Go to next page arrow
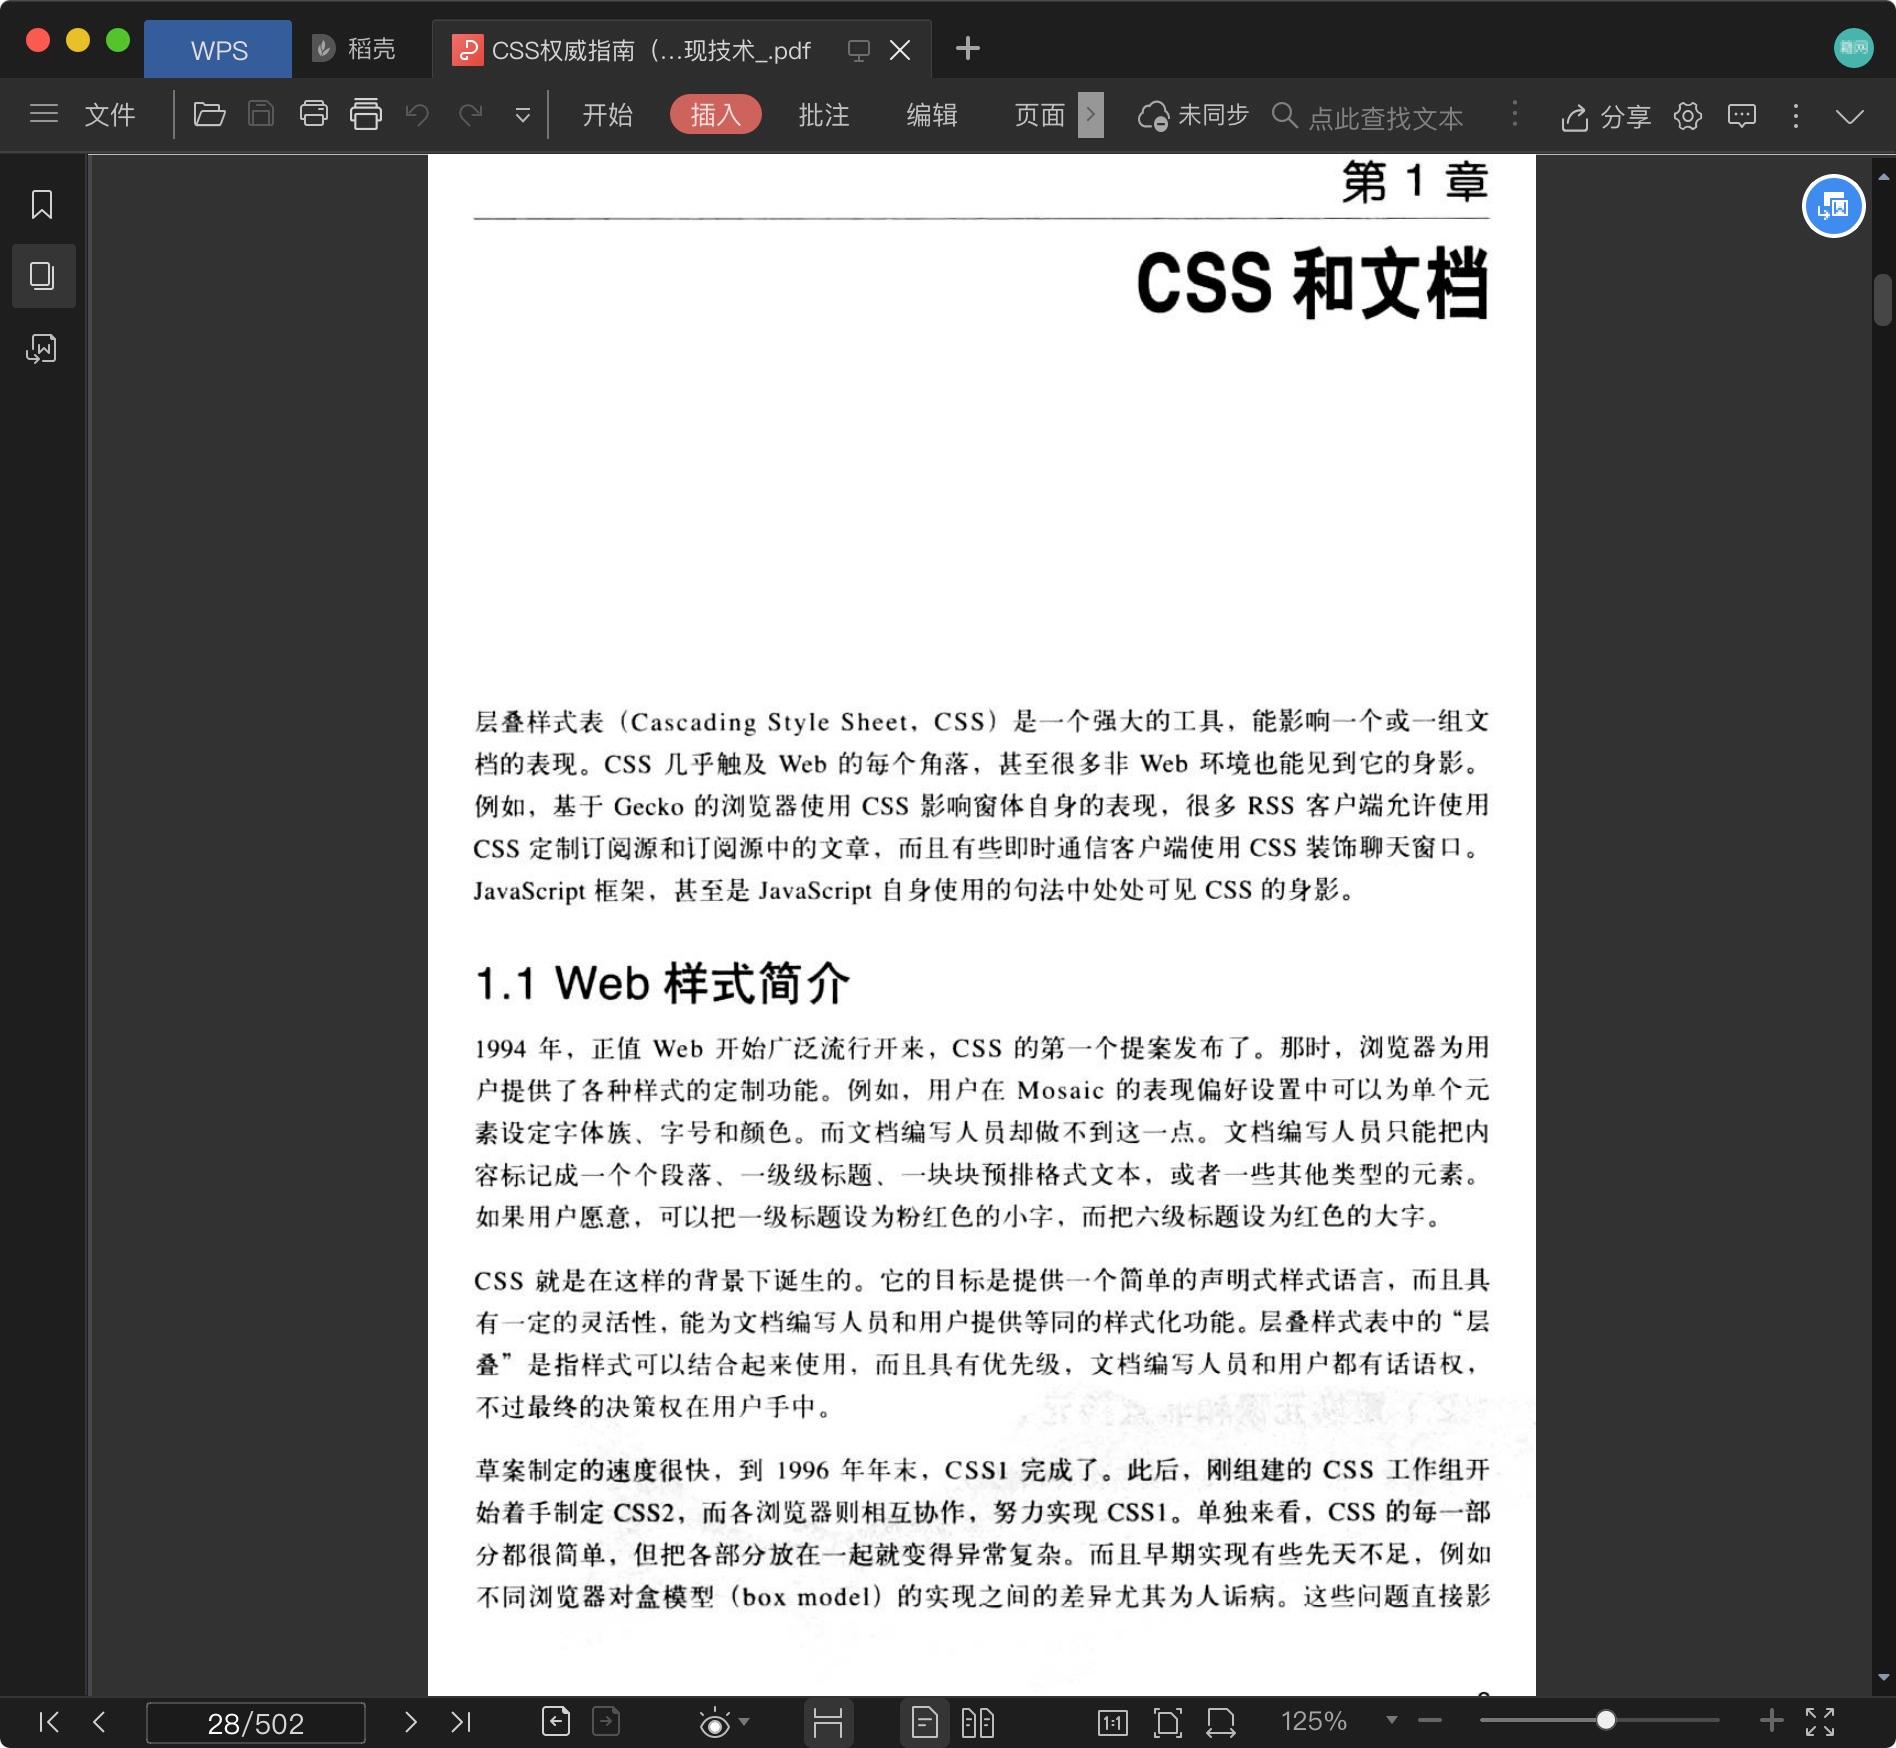The width and height of the screenshot is (1896, 1748). 410,1722
